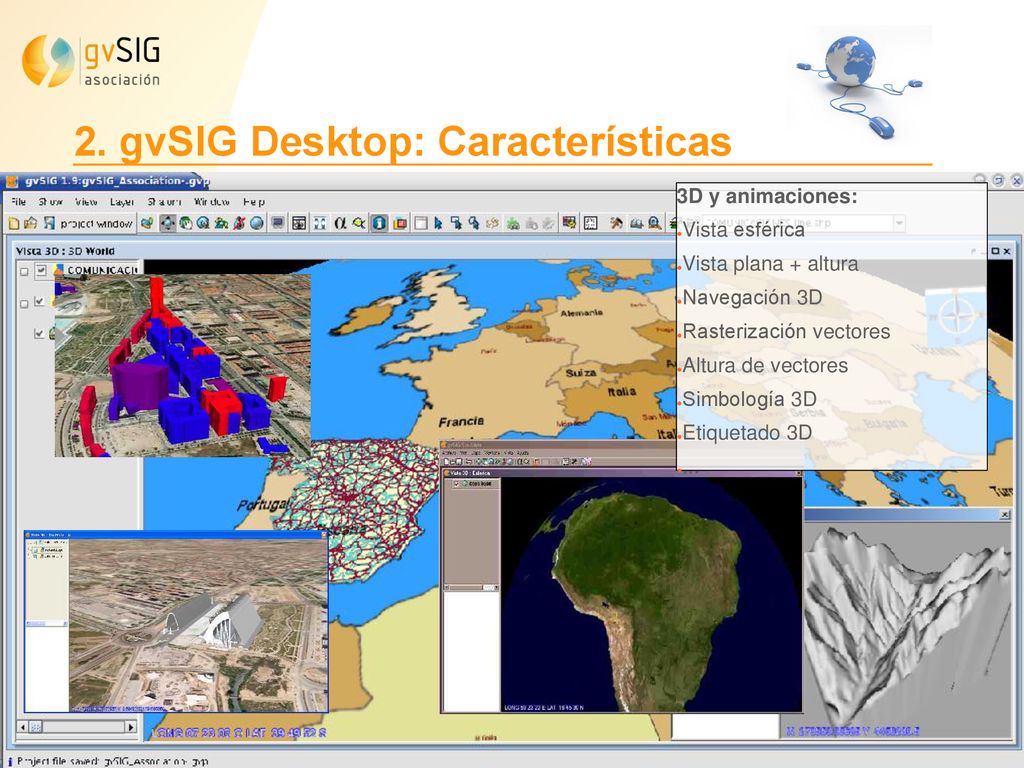Select the aerial building view window

click(x=176, y=622)
